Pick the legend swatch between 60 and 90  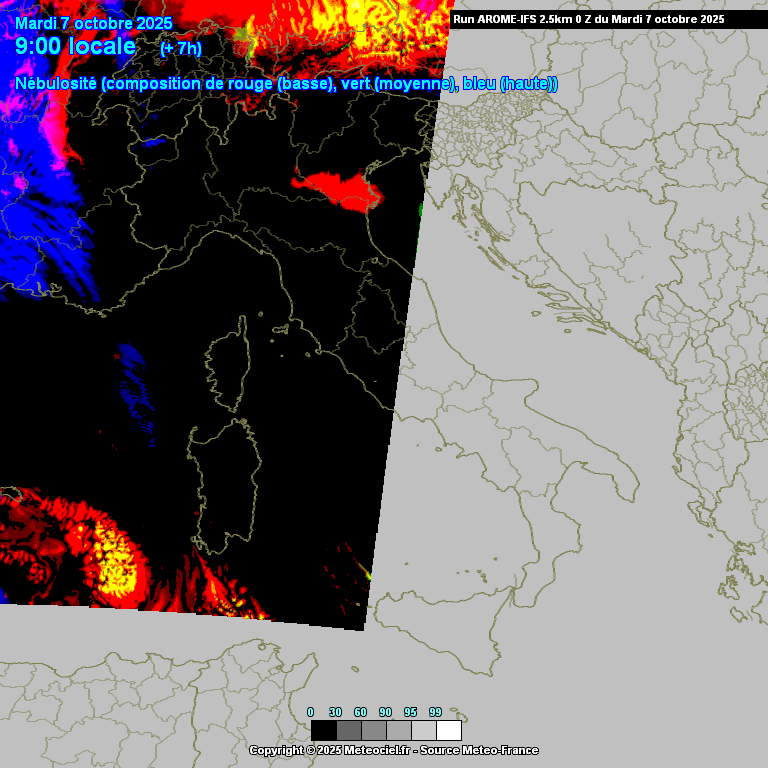tap(373, 730)
